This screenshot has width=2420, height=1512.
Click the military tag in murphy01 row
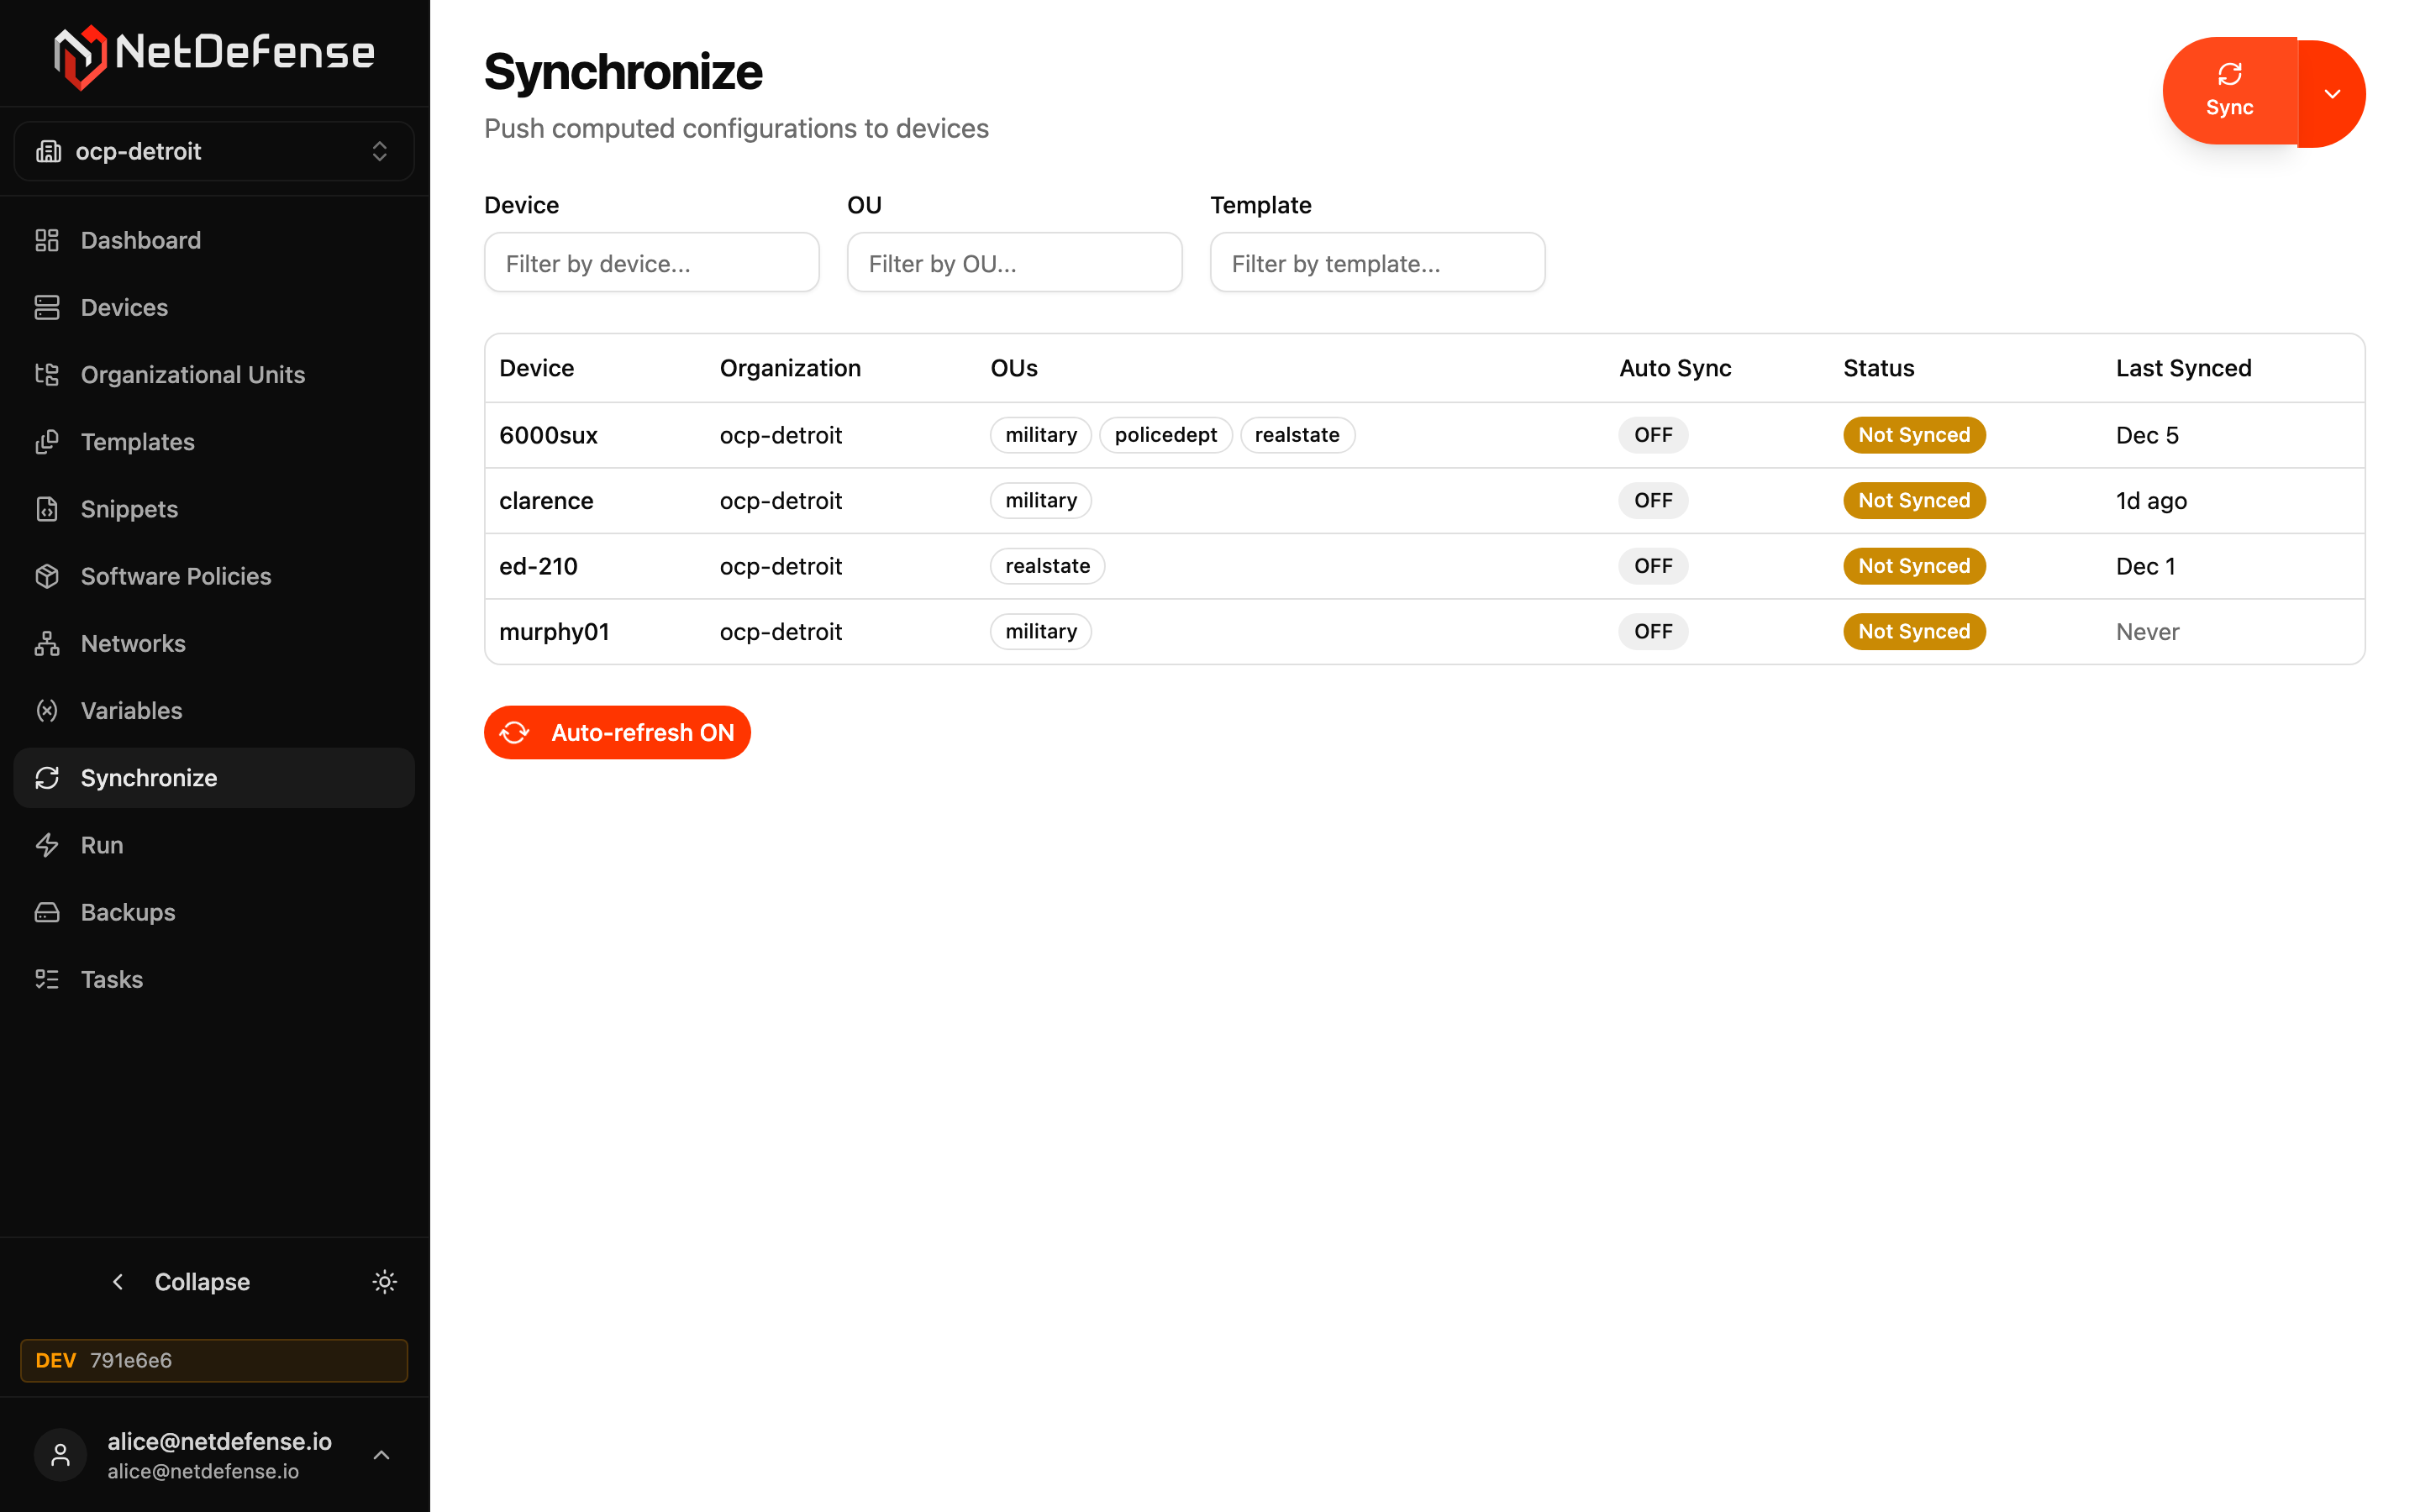[1041, 631]
